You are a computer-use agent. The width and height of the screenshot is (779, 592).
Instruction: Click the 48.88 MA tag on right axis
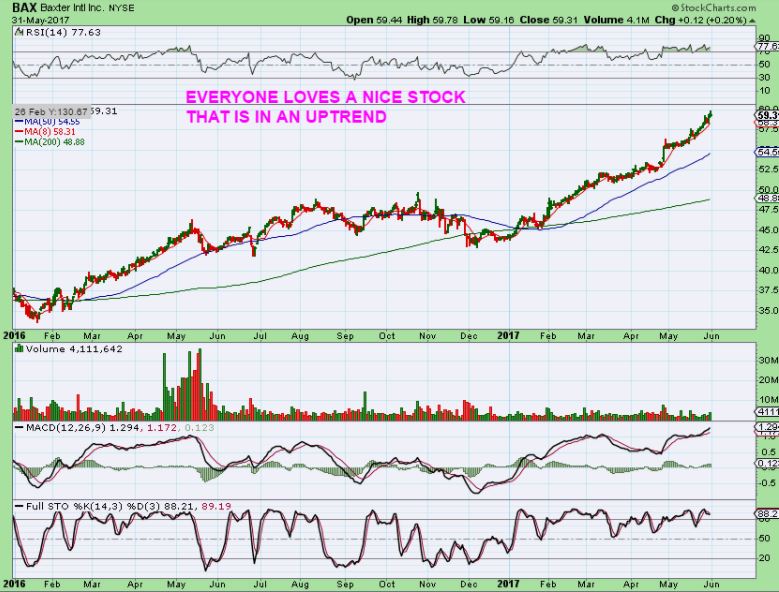pyautogui.click(x=767, y=198)
